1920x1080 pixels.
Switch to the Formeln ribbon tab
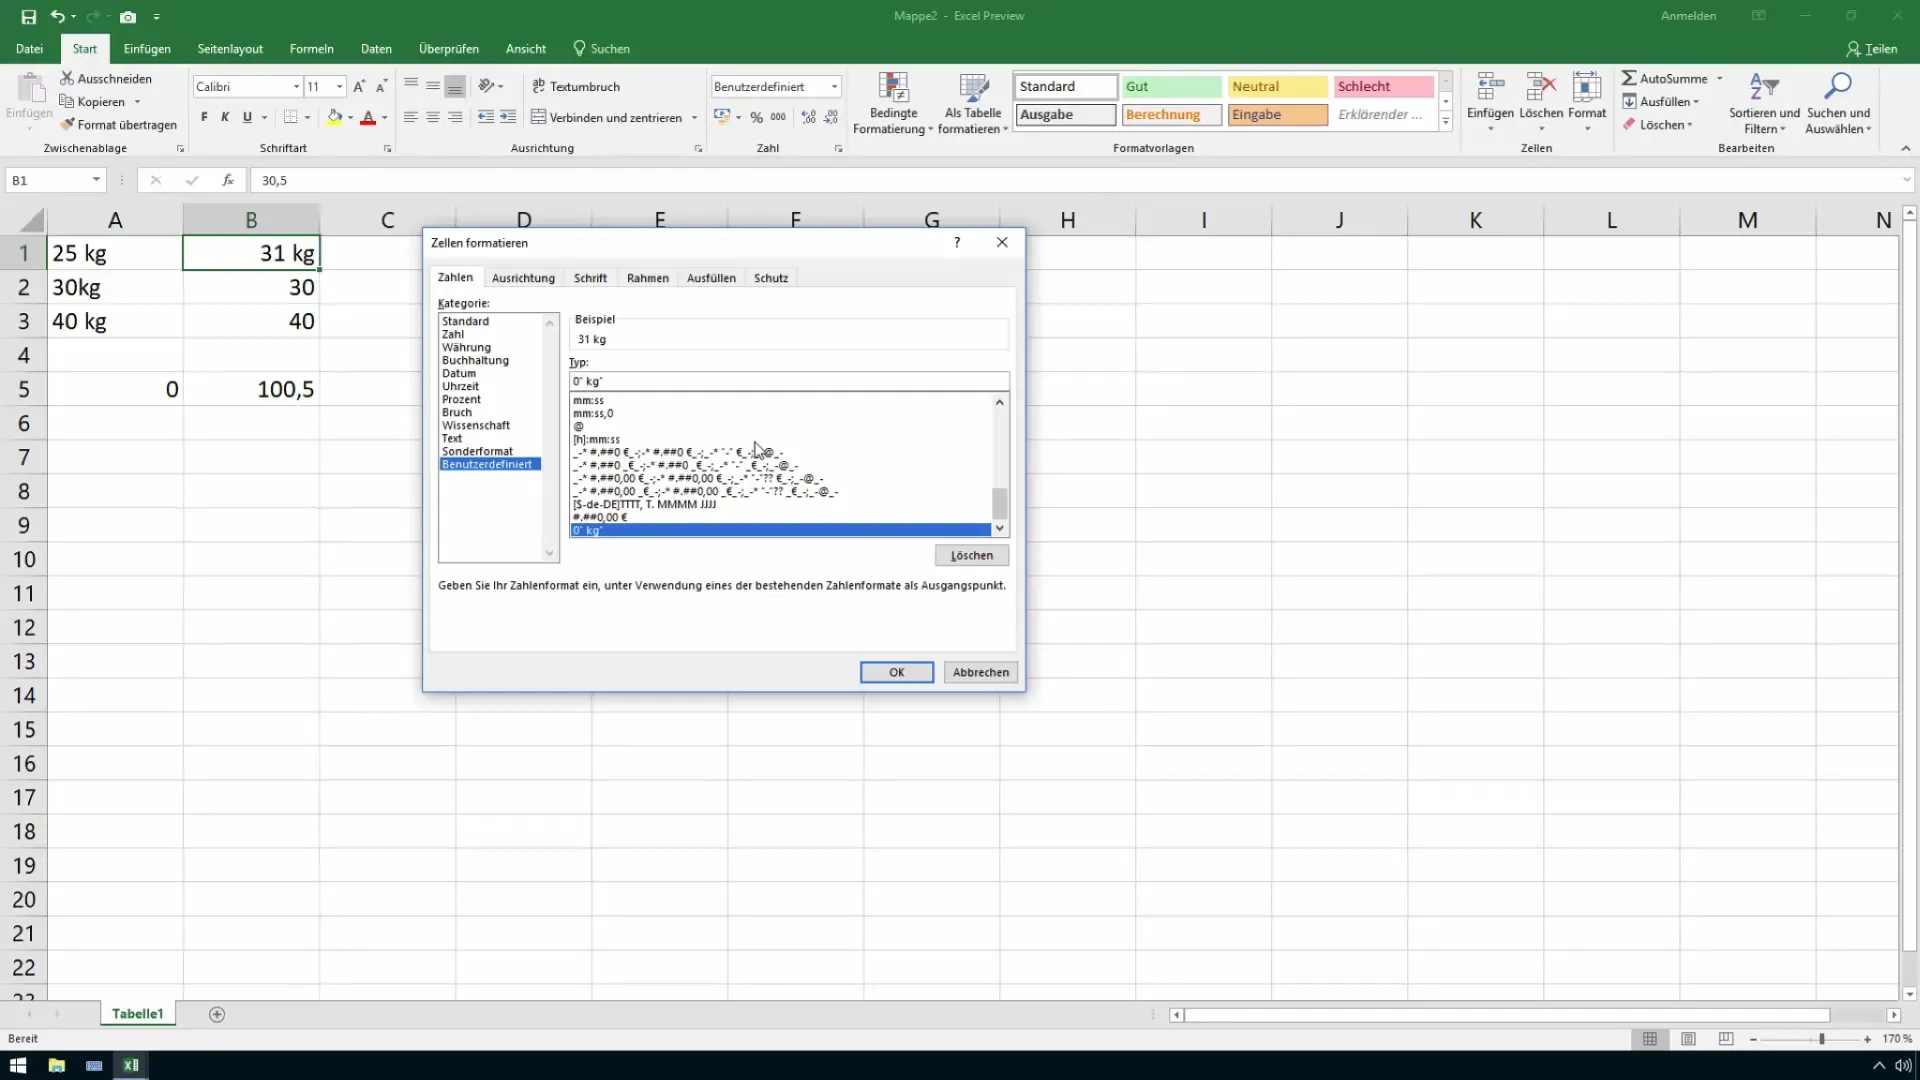[311, 49]
